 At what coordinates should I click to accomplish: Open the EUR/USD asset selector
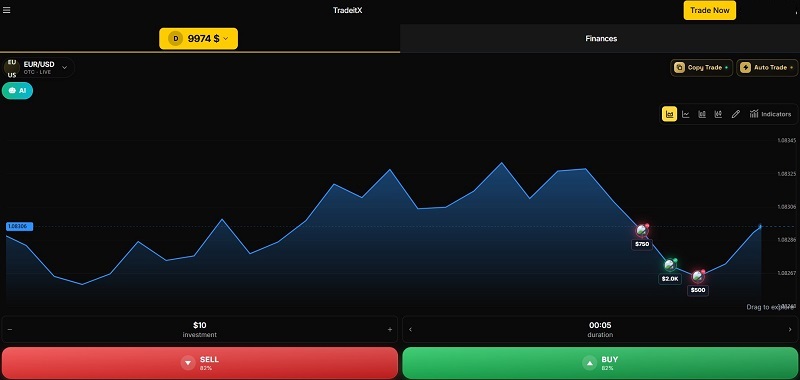point(39,67)
